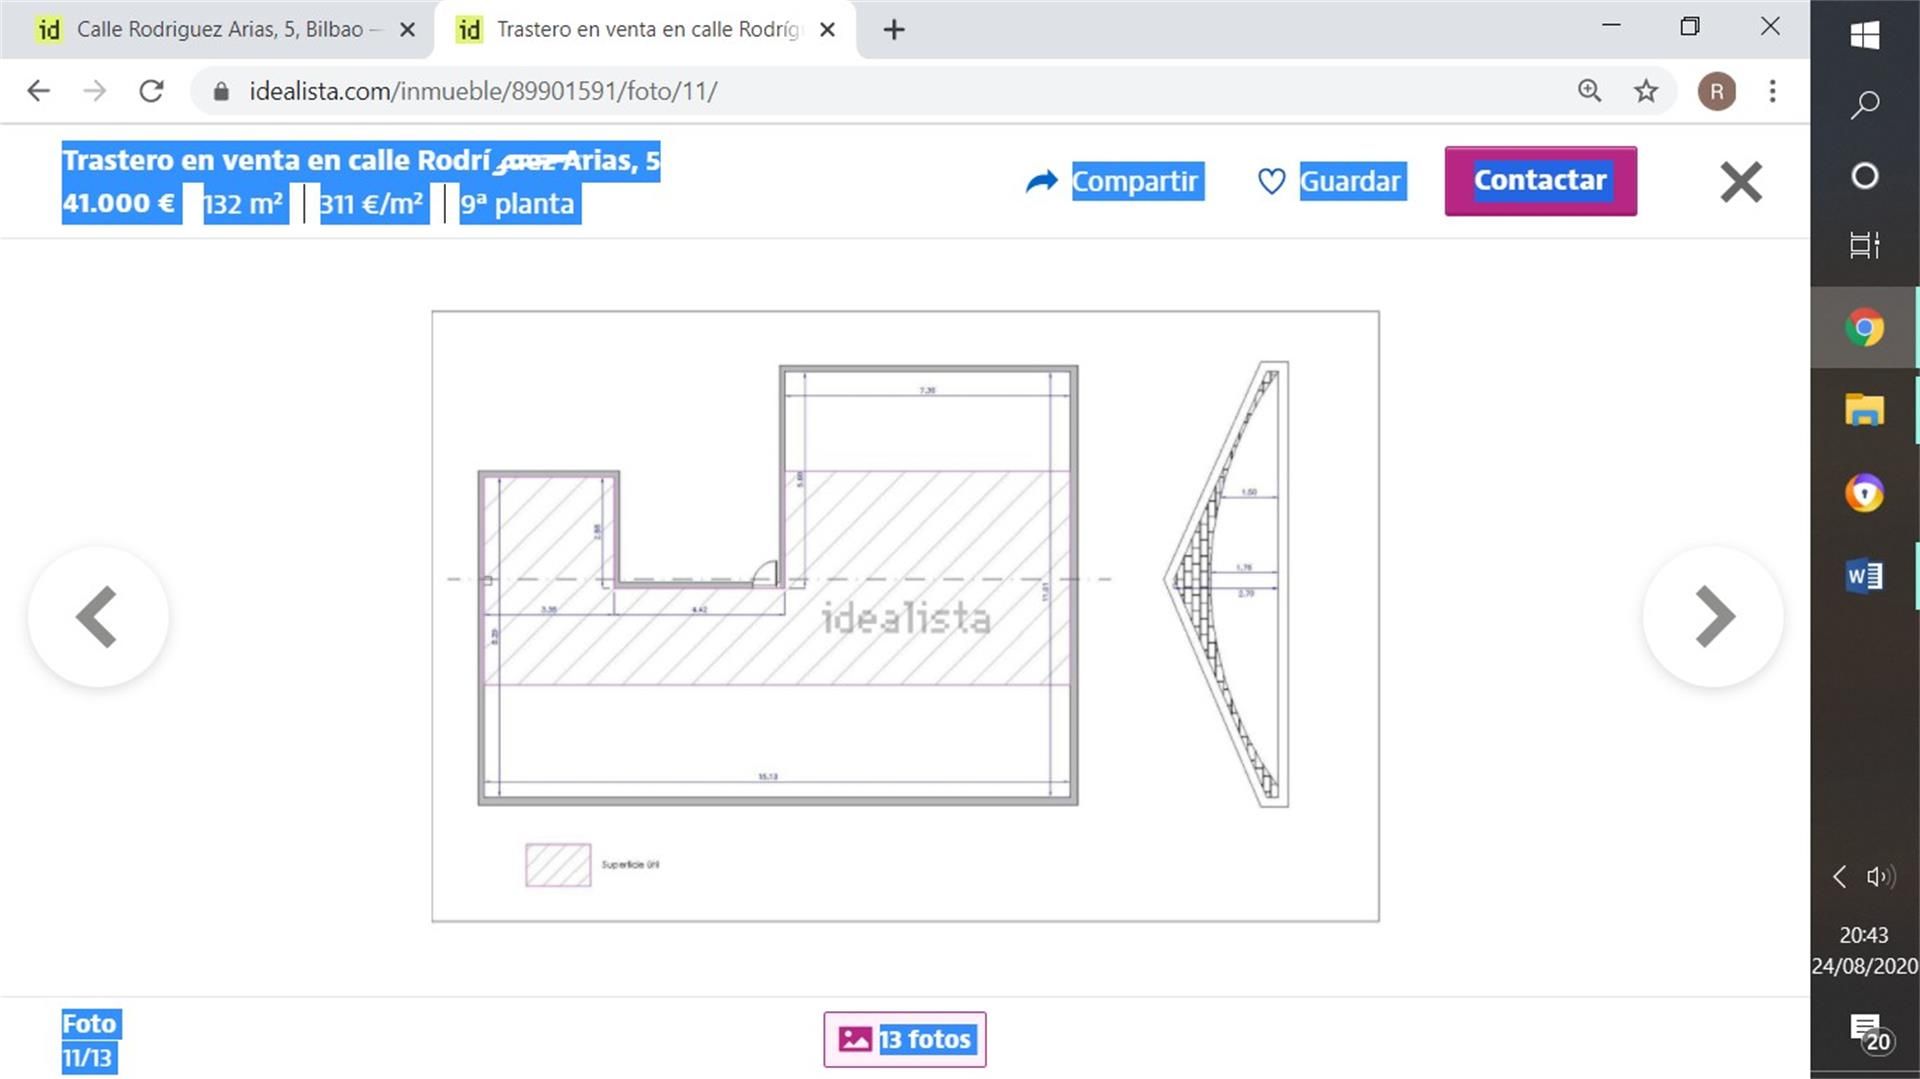Open a new browser tab
The image size is (1920, 1079).
894,30
